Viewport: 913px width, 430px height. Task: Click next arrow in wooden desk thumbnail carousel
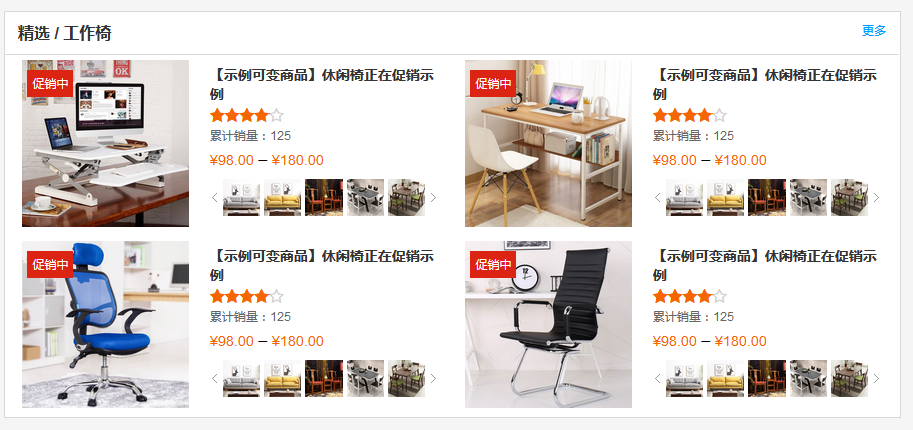coord(876,198)
